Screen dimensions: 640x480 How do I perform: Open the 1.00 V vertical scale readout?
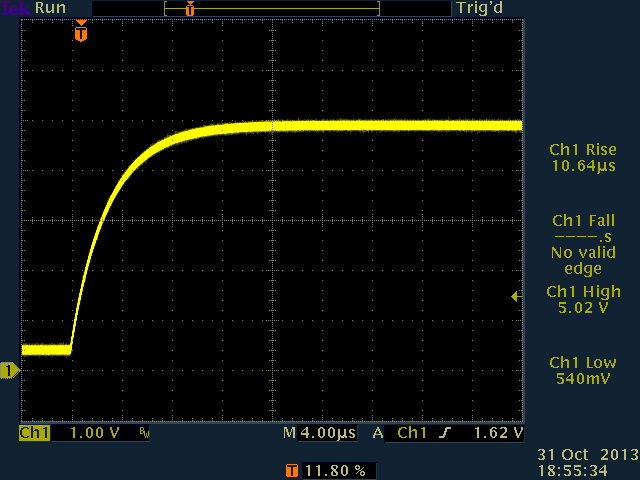click(93, 434)
